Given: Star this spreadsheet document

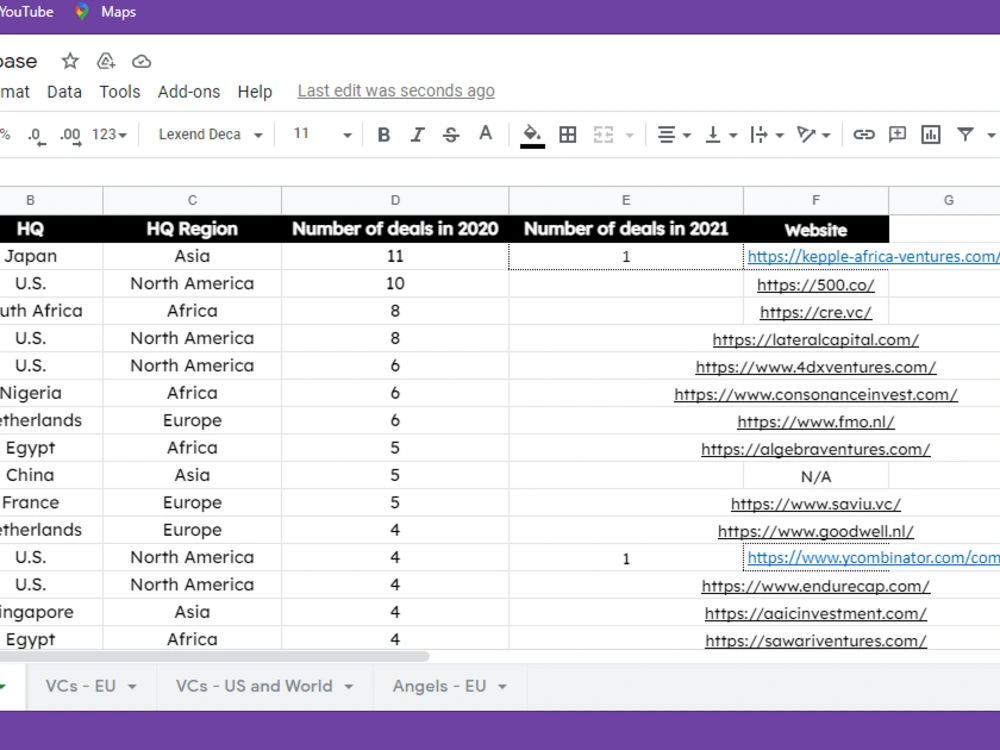Looking at the screenshot, I should (x=70, y=61).
